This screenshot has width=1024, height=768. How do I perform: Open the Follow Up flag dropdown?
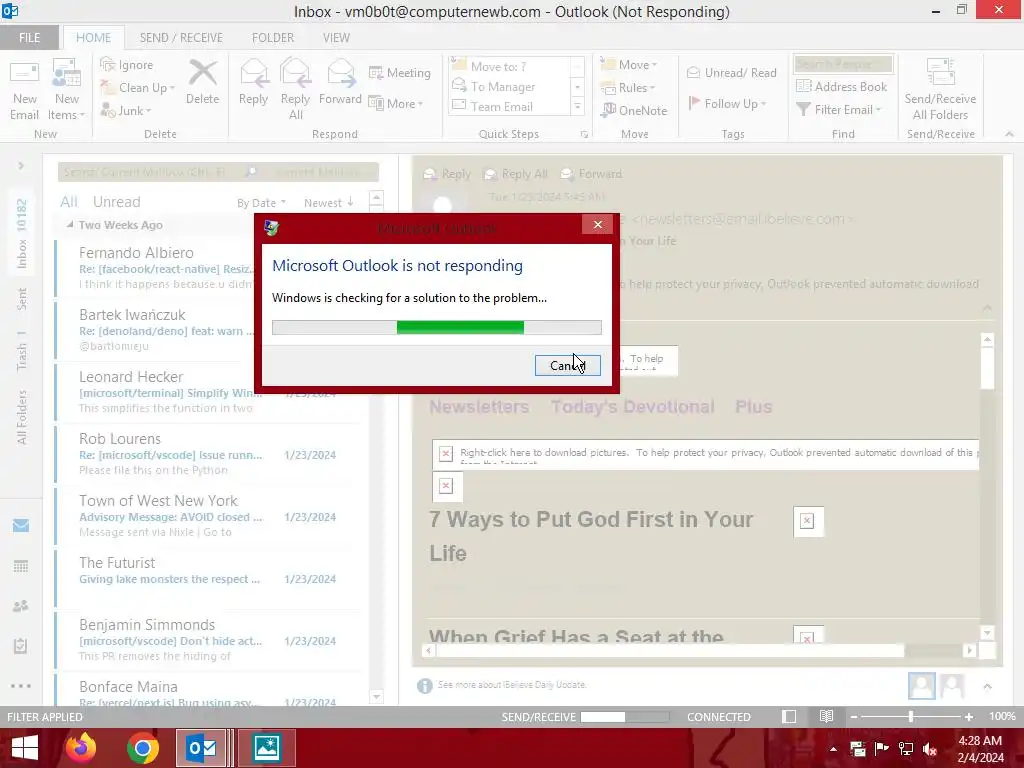(x=728, y=103)
